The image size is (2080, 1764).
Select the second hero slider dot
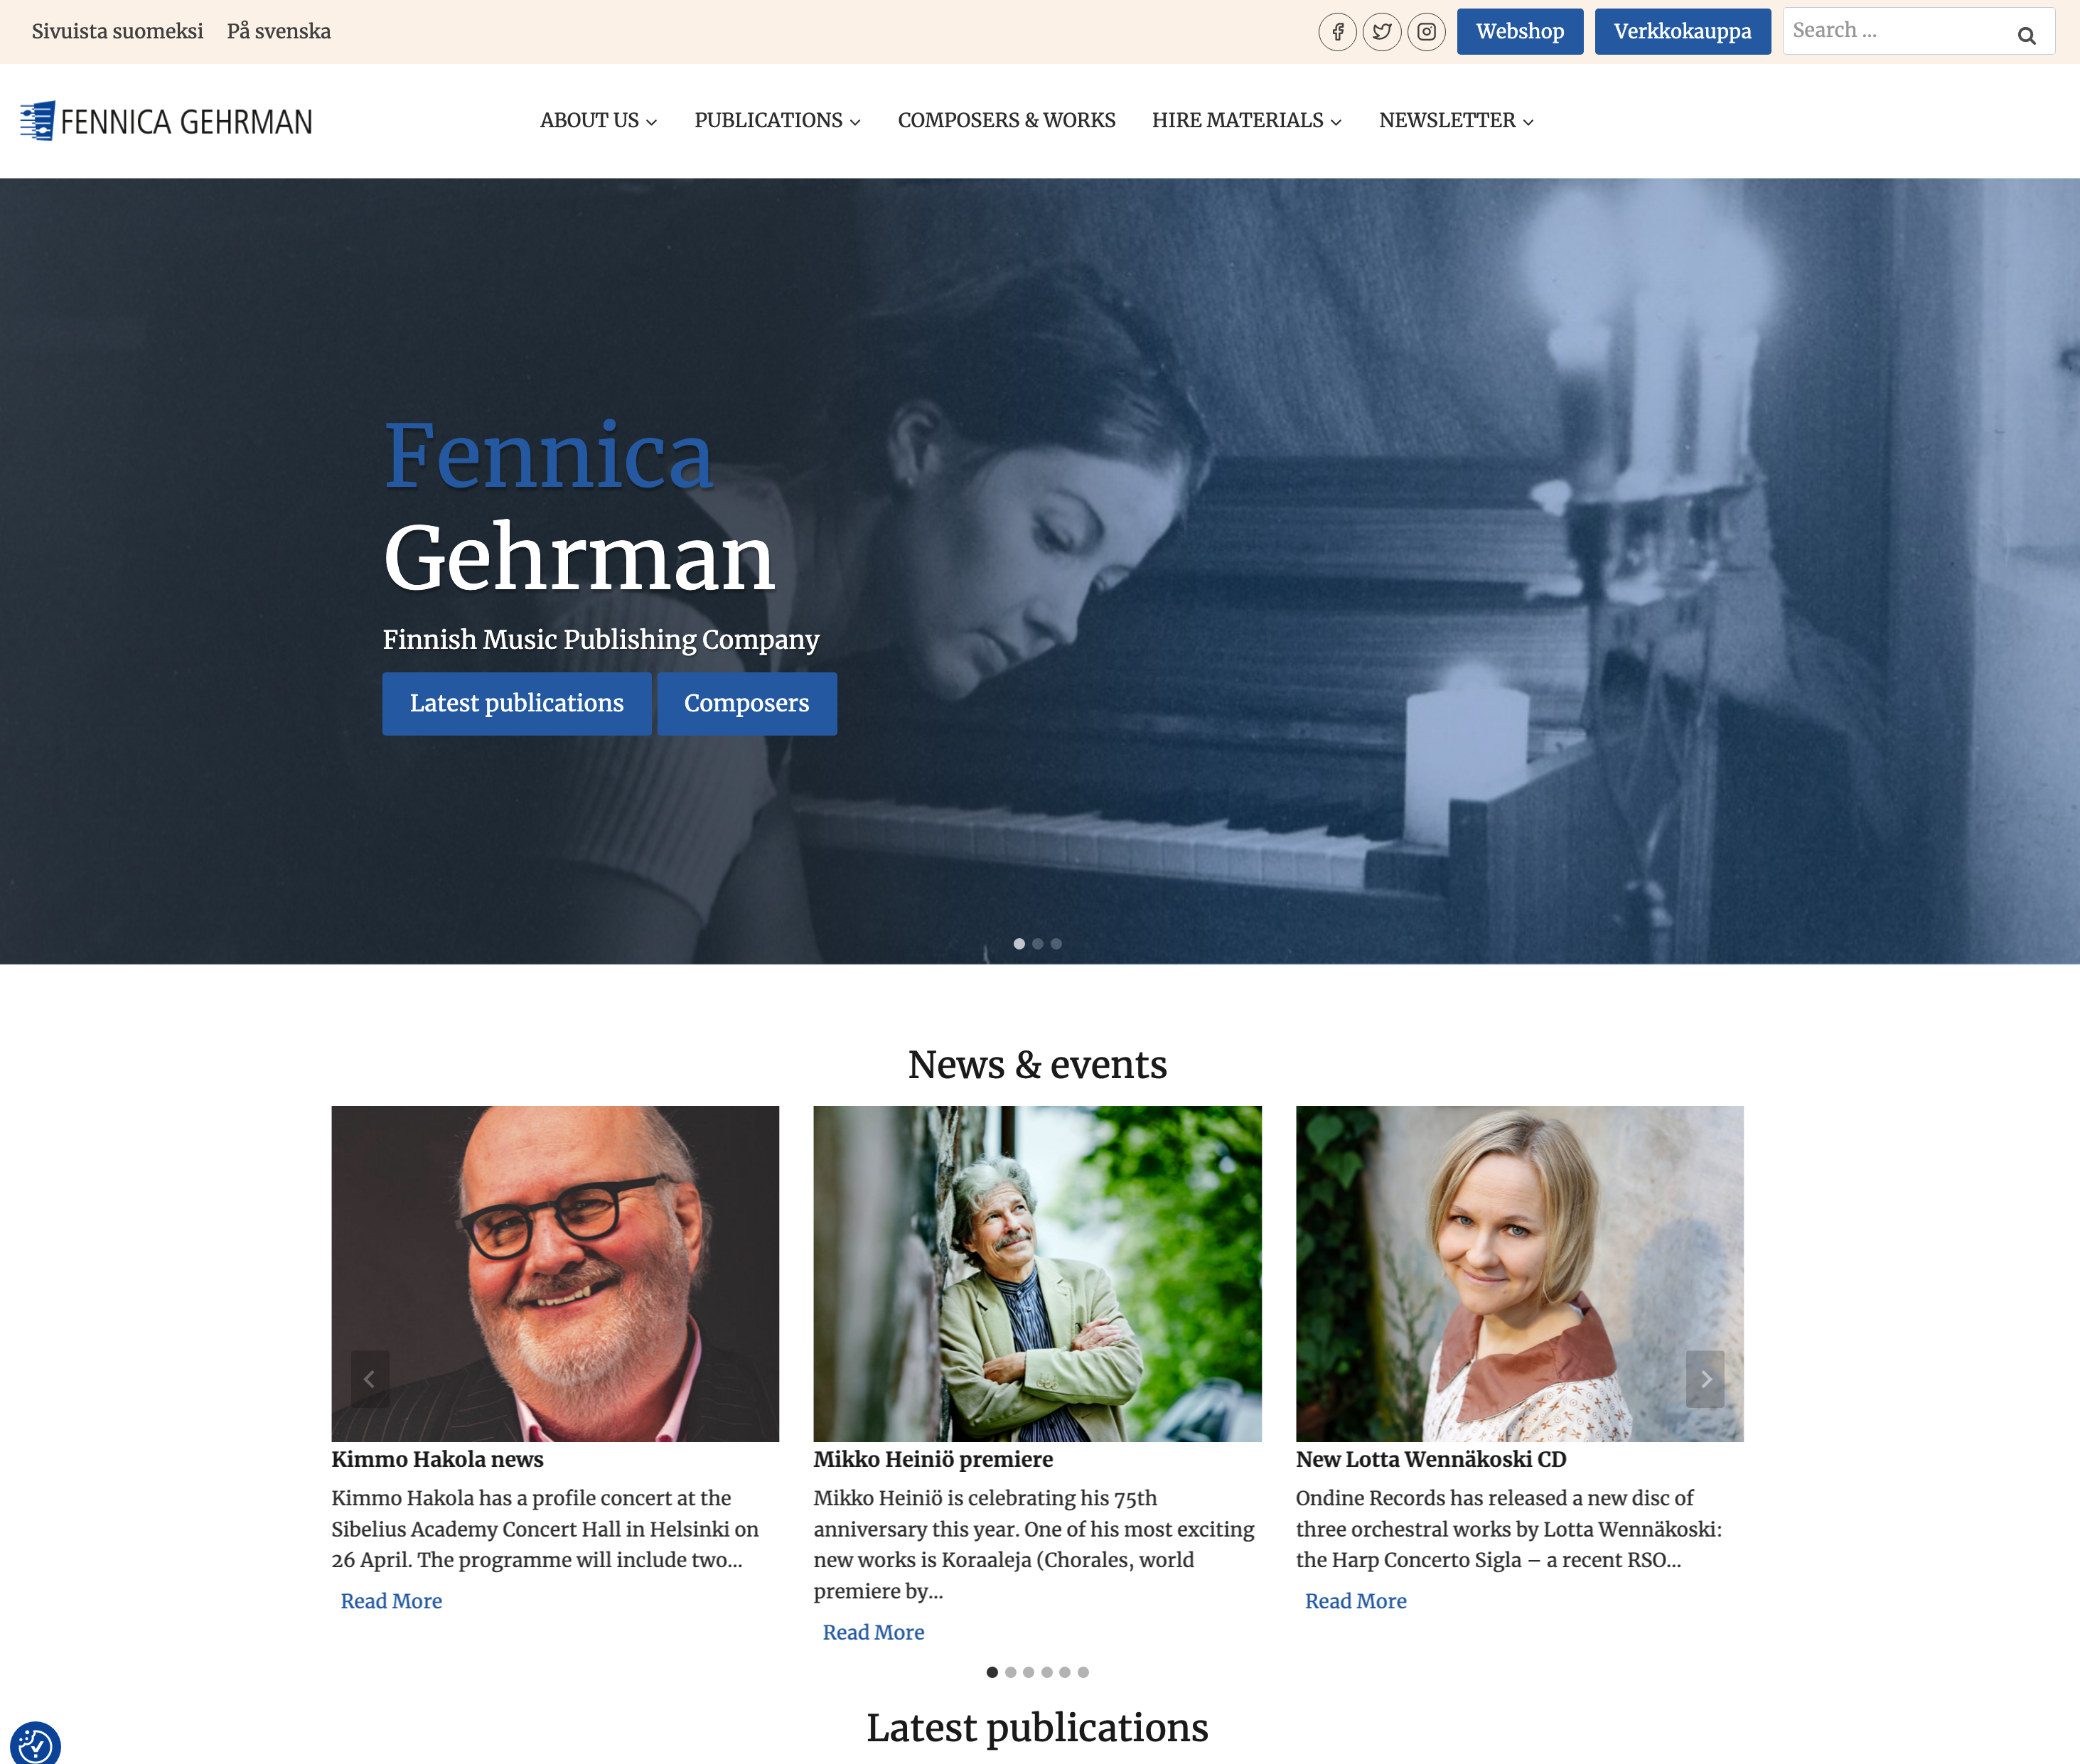coord(1038,944)
